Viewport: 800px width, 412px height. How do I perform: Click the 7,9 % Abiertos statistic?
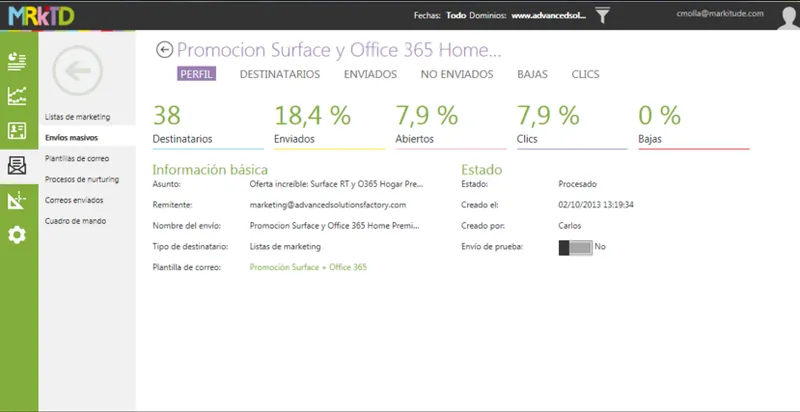tap(451, 126)
